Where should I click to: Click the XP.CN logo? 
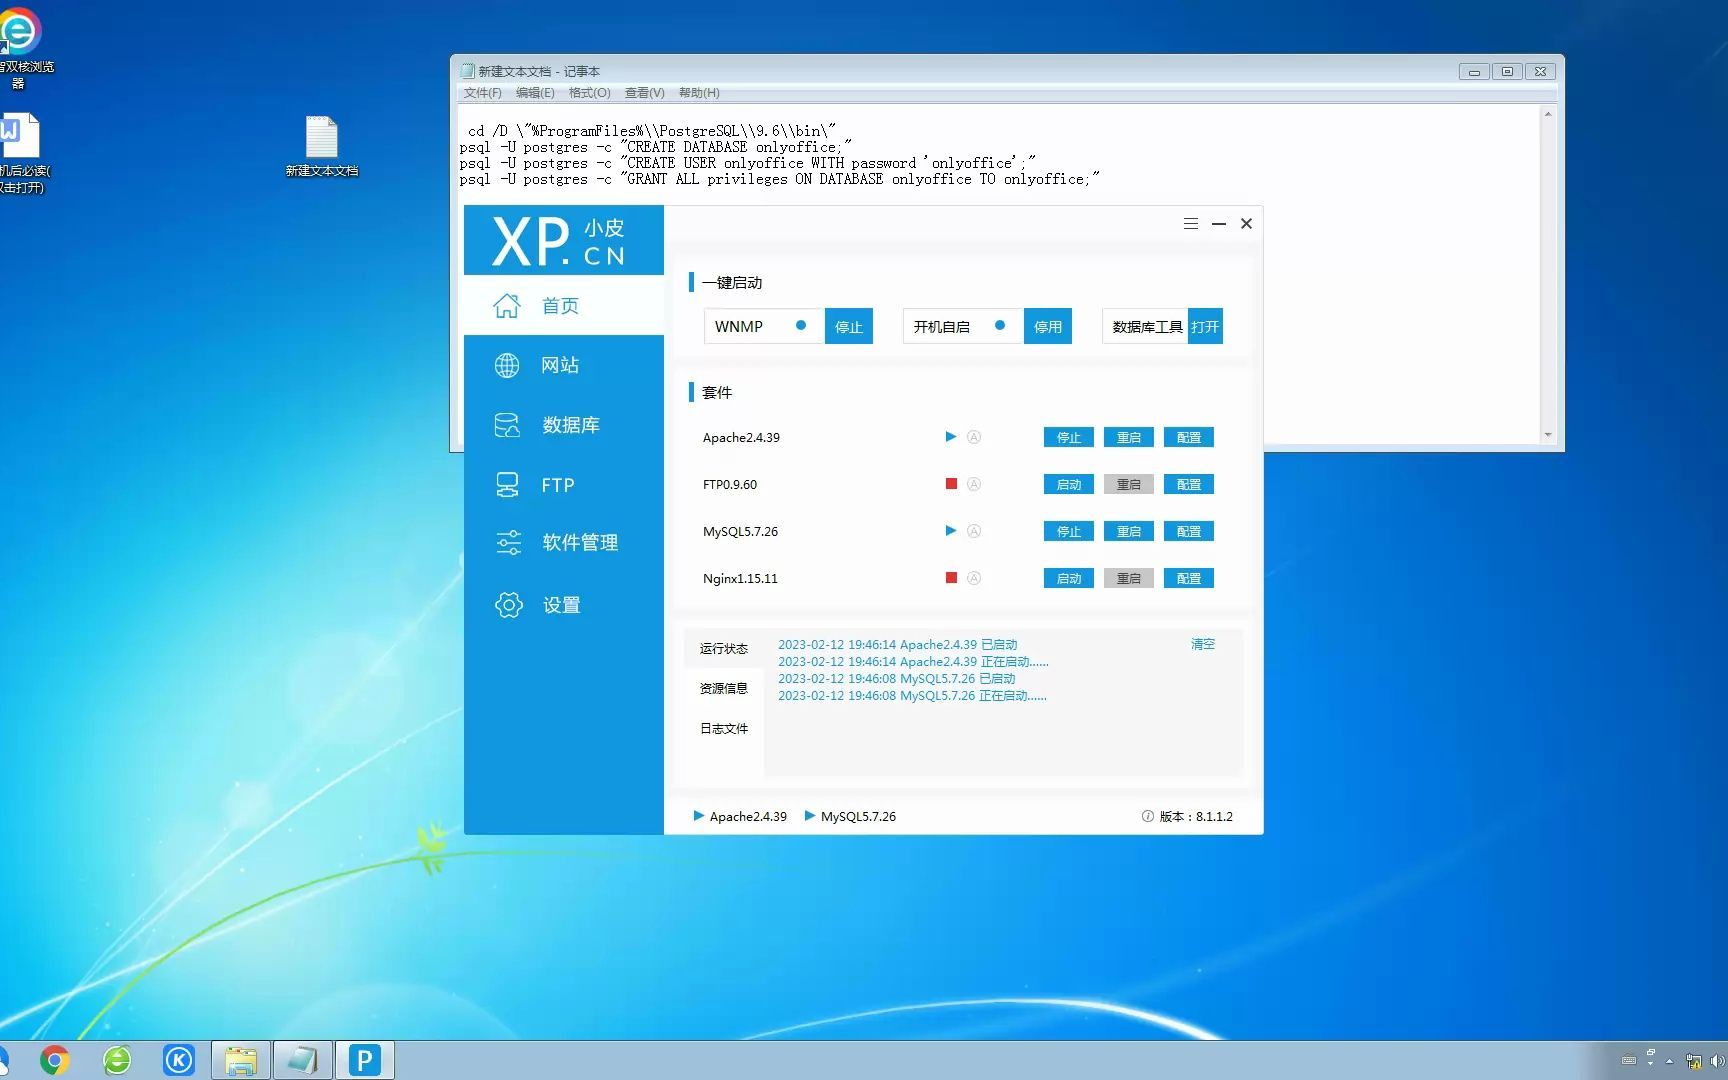[559, 241]
